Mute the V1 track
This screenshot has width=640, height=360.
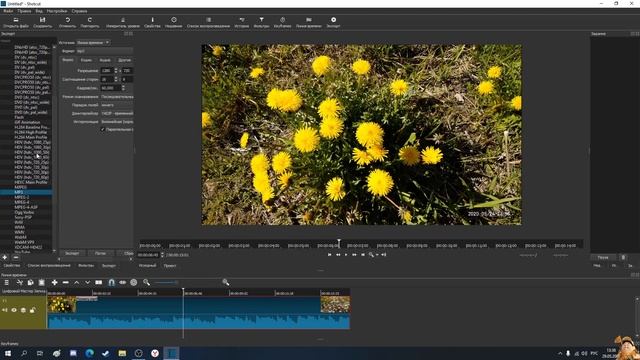coord(5,310)
